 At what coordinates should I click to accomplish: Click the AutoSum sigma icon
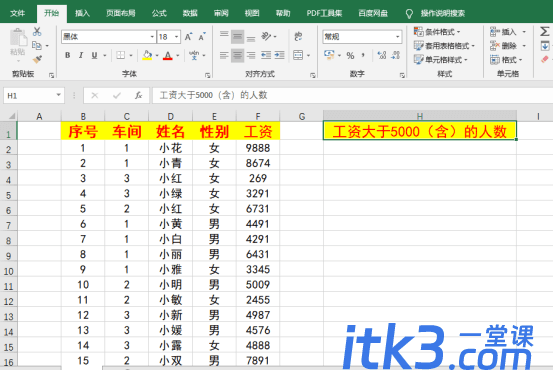click(544, 32)
